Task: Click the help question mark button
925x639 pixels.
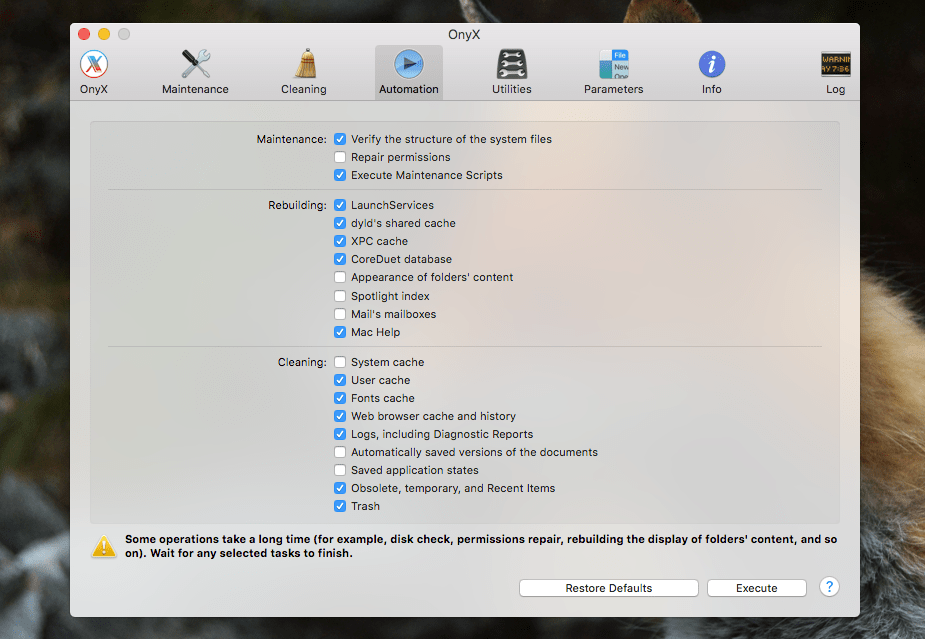Action: click(x=829, y=586)
